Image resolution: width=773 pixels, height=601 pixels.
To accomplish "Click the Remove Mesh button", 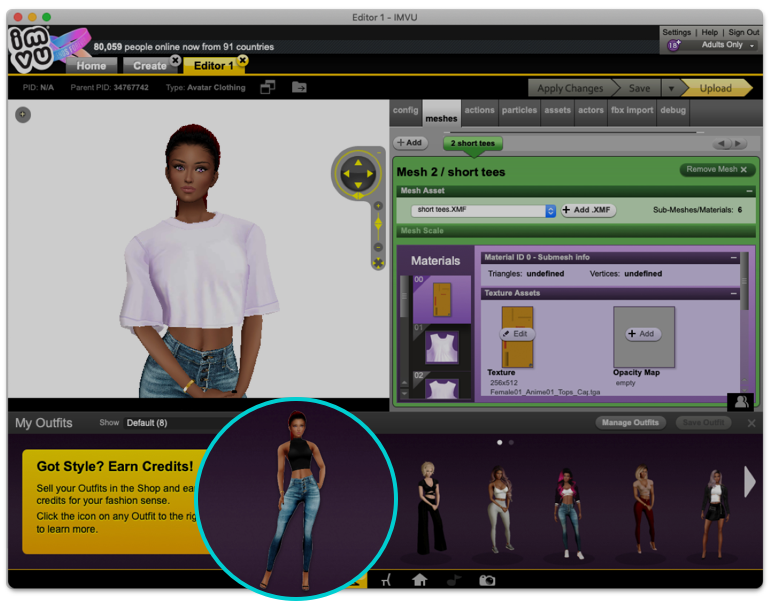I will (x=717, y=170).
